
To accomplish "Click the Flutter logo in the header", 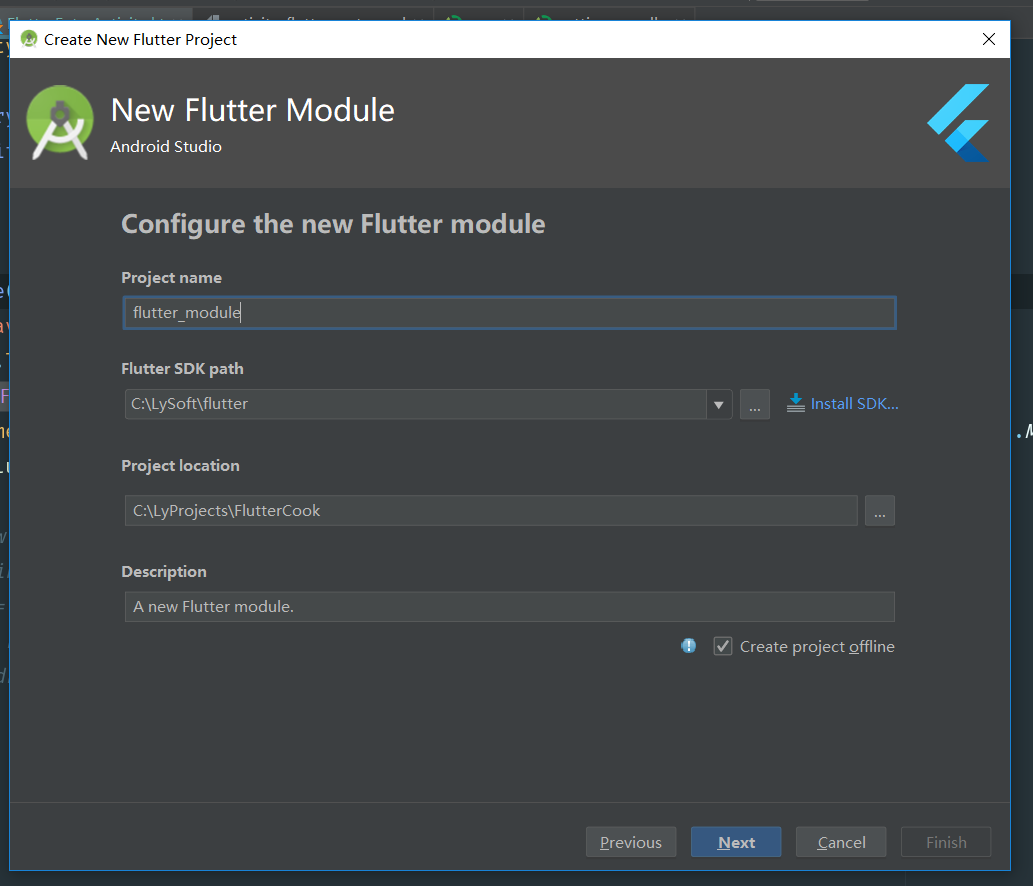I will coord(957,122).
